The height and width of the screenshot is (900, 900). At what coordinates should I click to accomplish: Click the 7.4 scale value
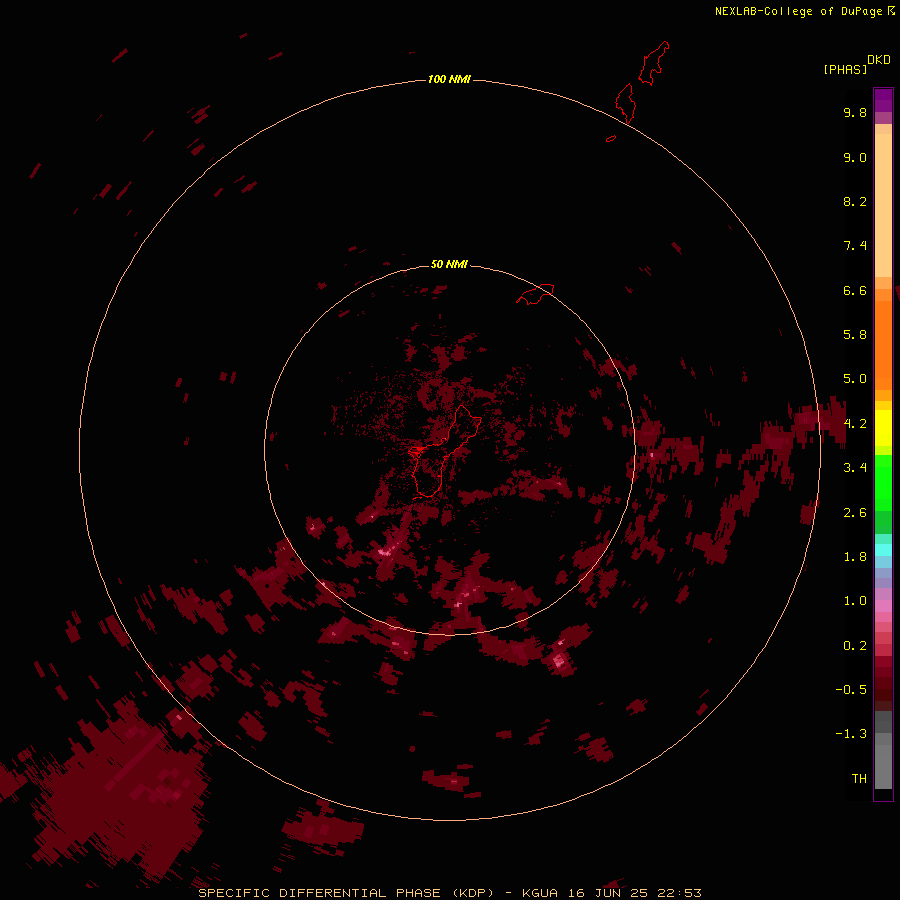point(855,246)
